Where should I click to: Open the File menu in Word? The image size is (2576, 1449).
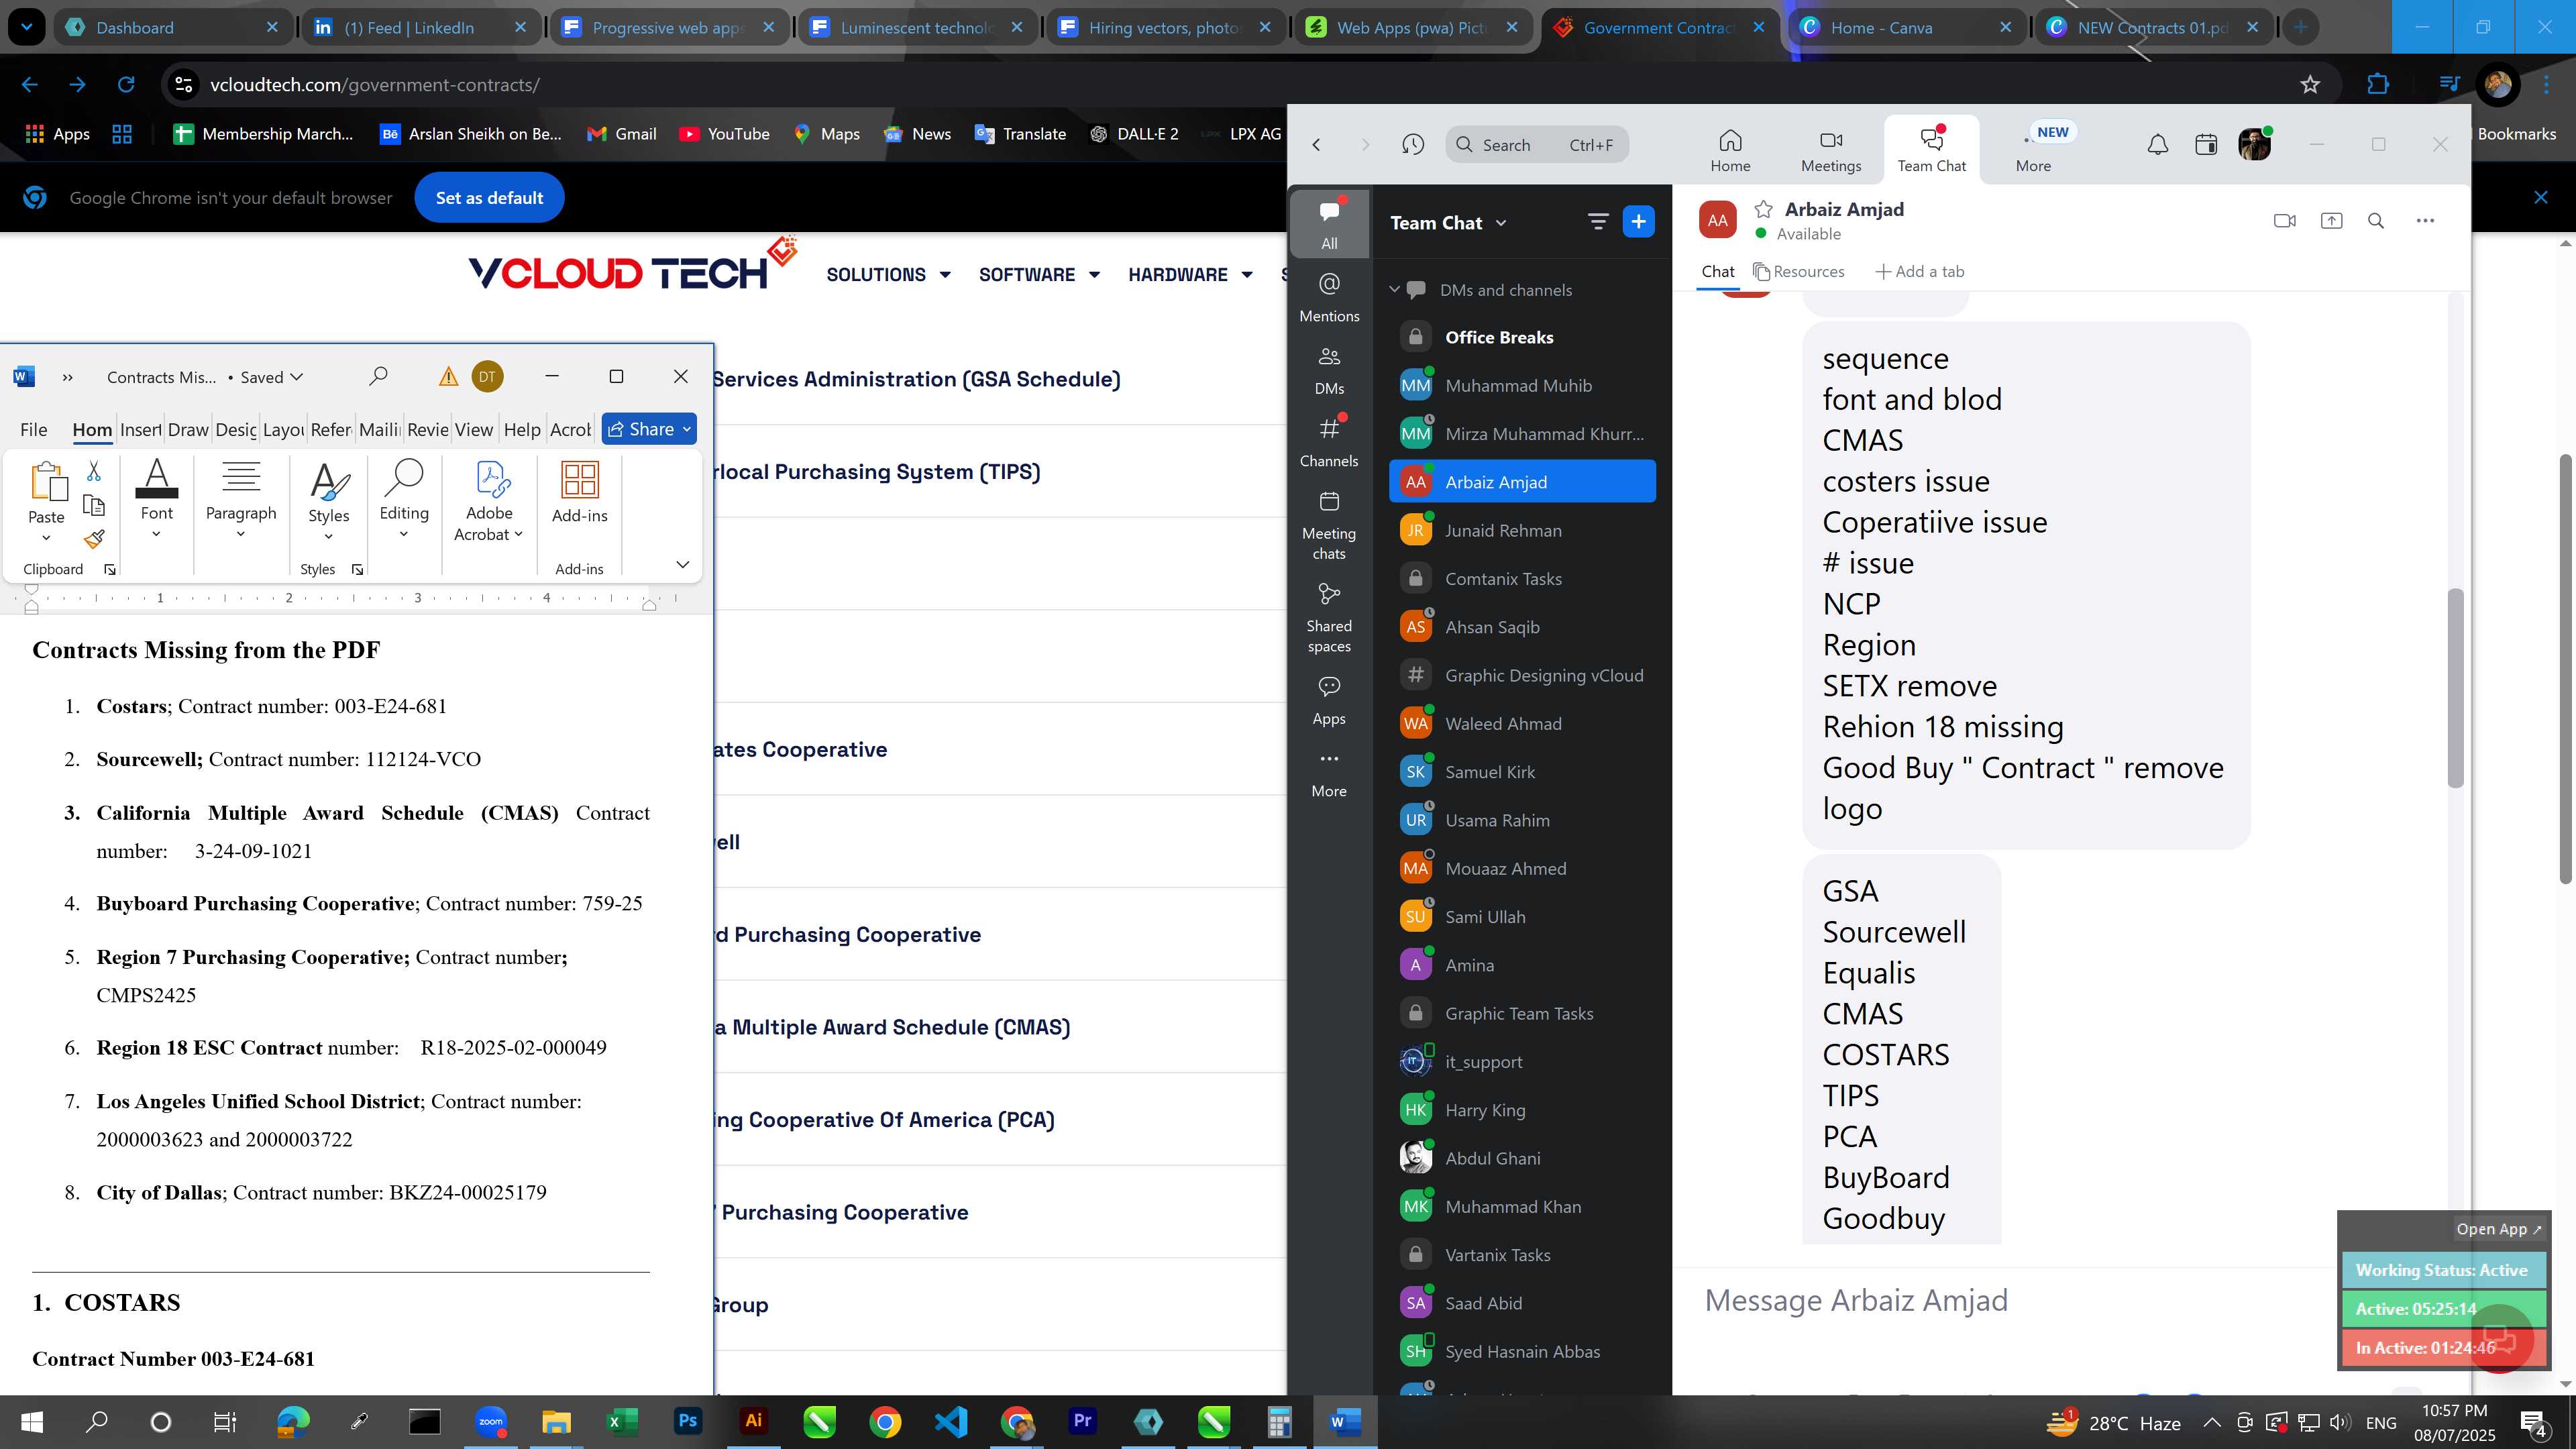[33, 429]
